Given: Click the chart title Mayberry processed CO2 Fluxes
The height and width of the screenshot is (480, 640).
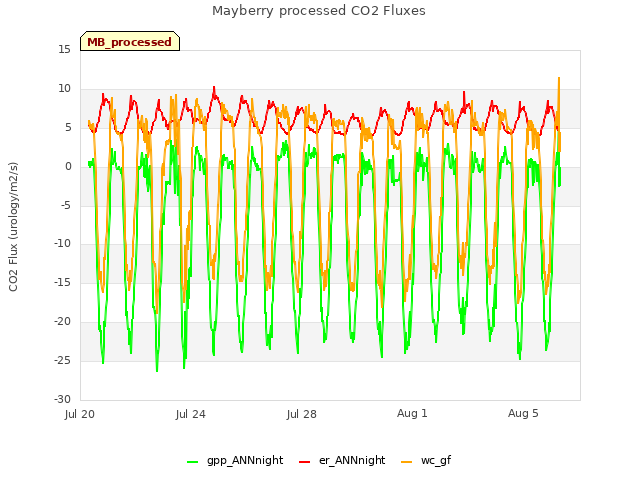Looking at the screenshot, I should click(x=319, y=11).
